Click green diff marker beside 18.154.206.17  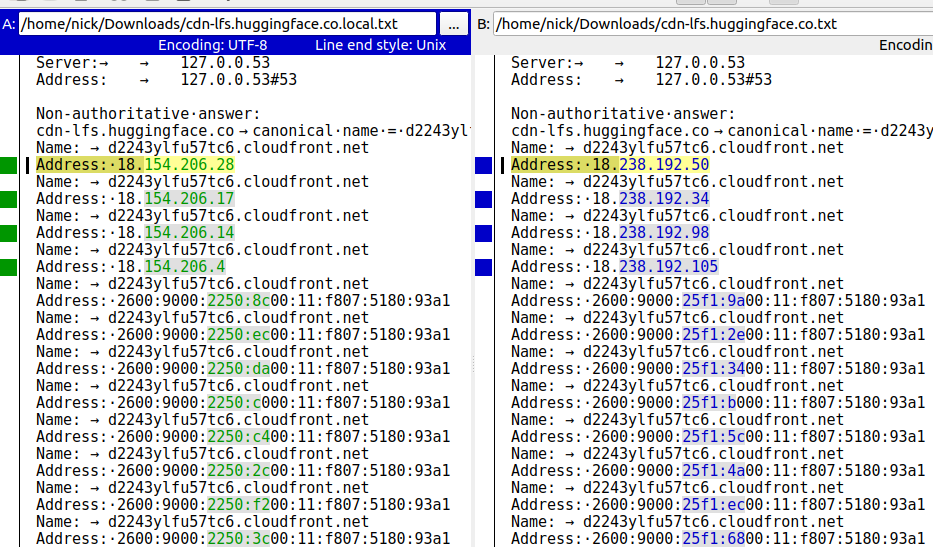click(x=8, y=199)
